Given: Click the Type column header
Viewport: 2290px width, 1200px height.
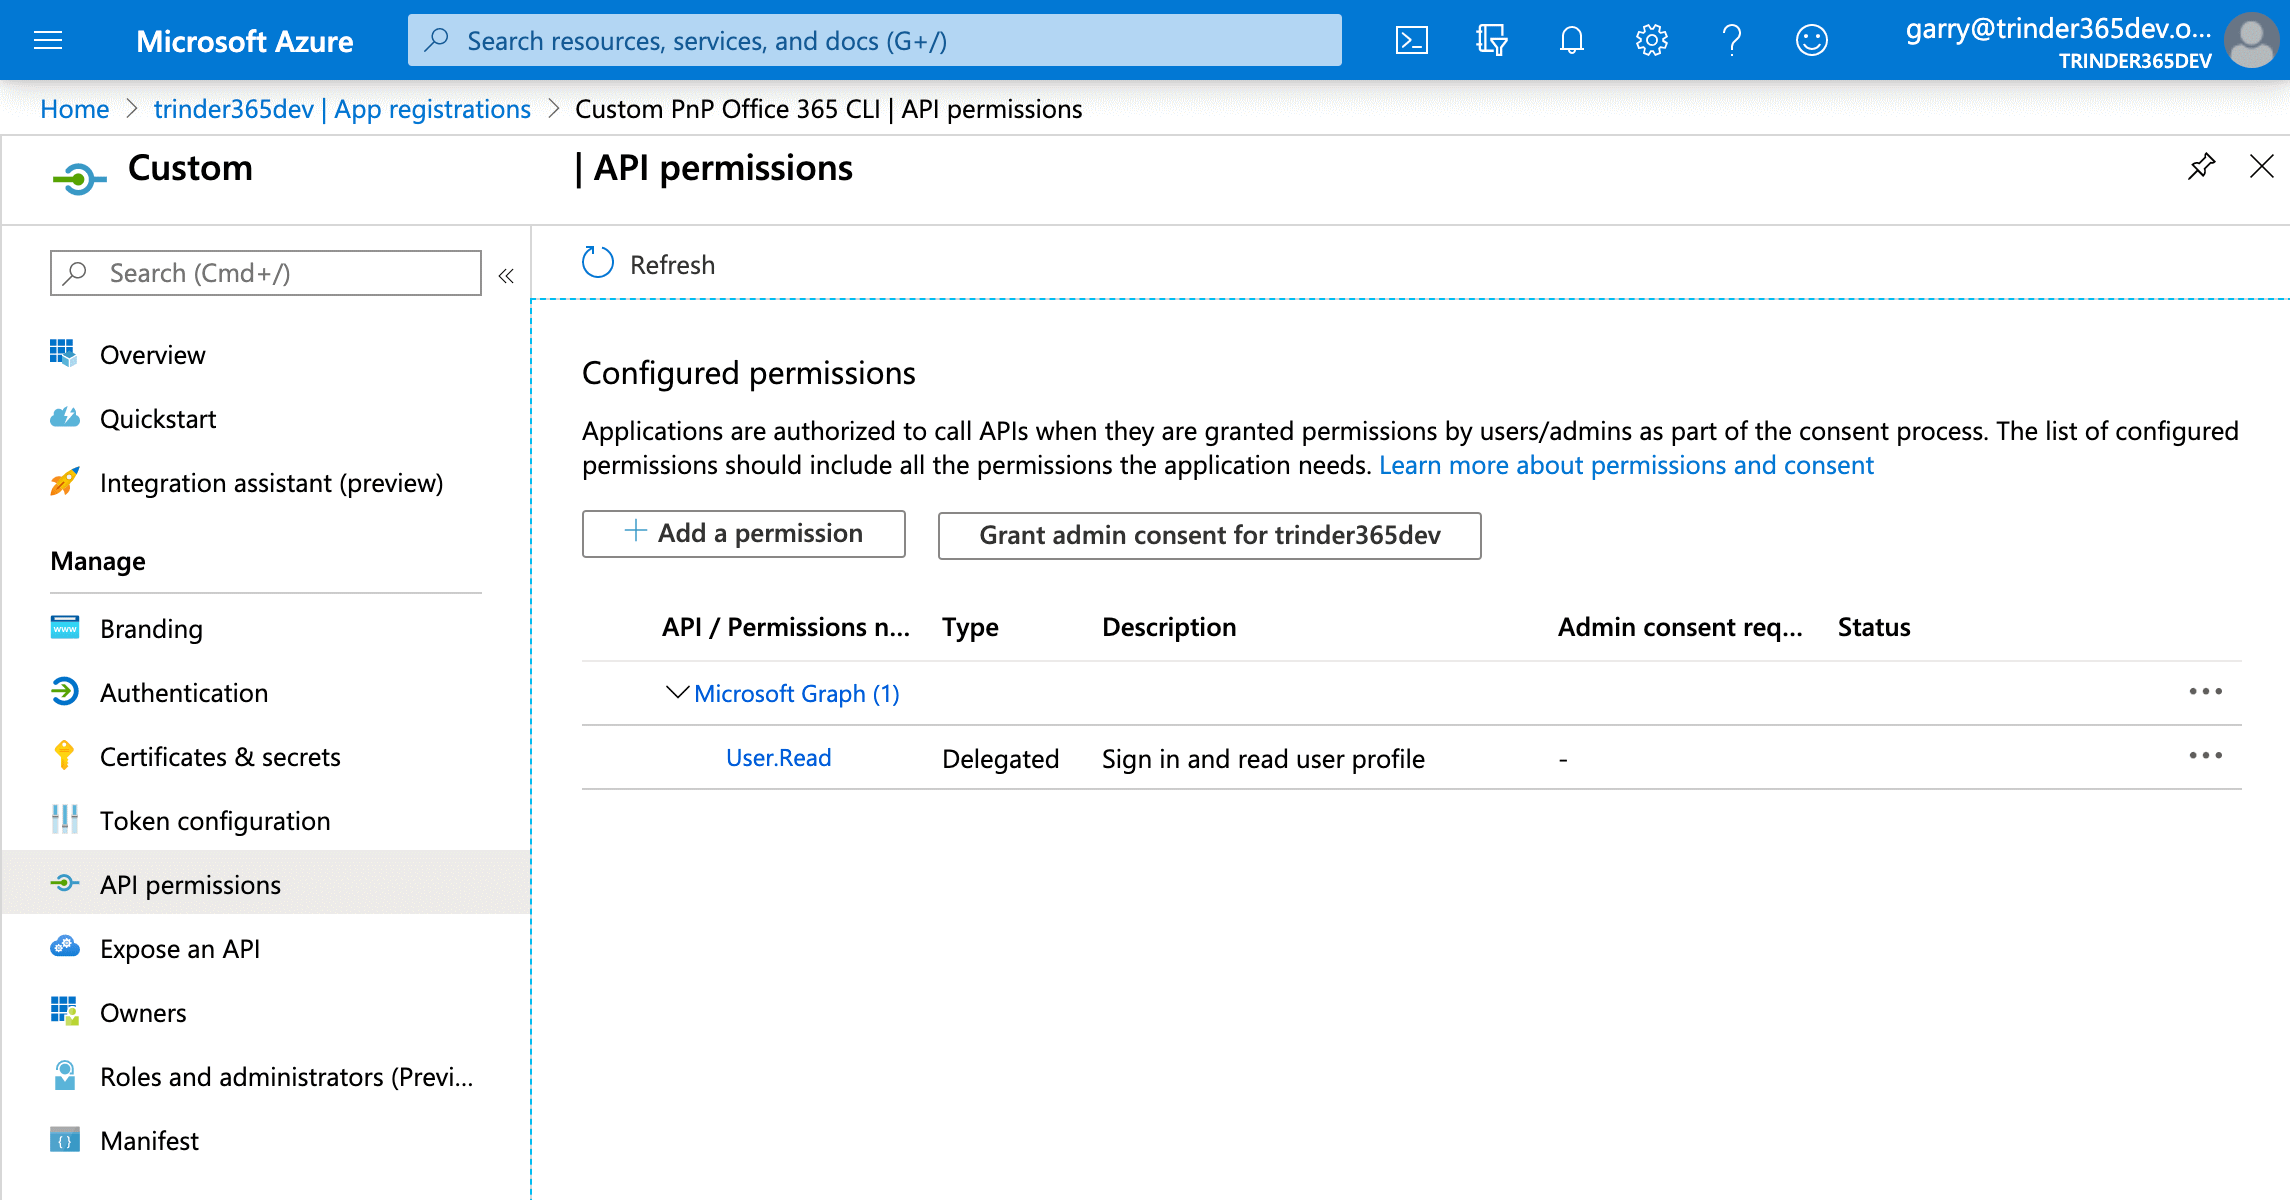Looking at the screenshot, I should point(969,627).
